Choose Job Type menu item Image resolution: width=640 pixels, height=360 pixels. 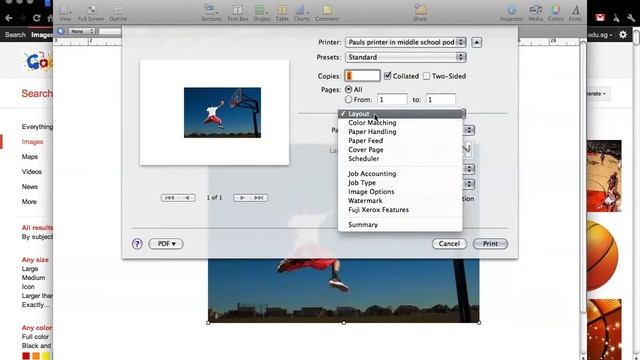coord(400,183)
